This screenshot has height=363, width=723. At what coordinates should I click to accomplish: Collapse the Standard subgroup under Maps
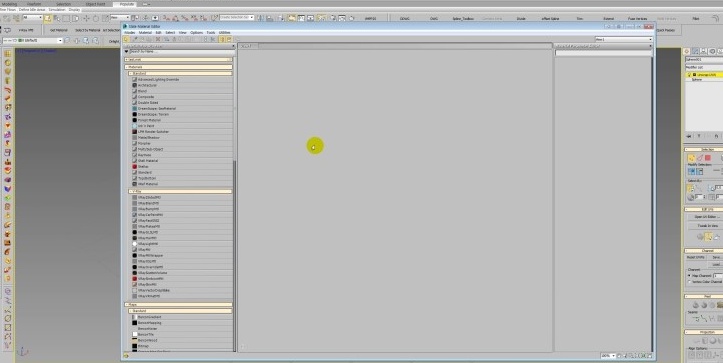click(180, 311)
